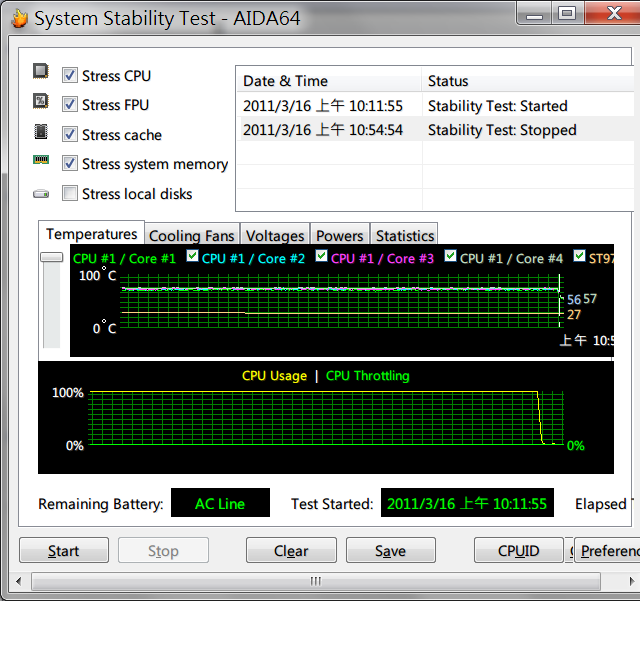
Task: Click the FPU percent chip icon
Action: click(x=40, y=101)
